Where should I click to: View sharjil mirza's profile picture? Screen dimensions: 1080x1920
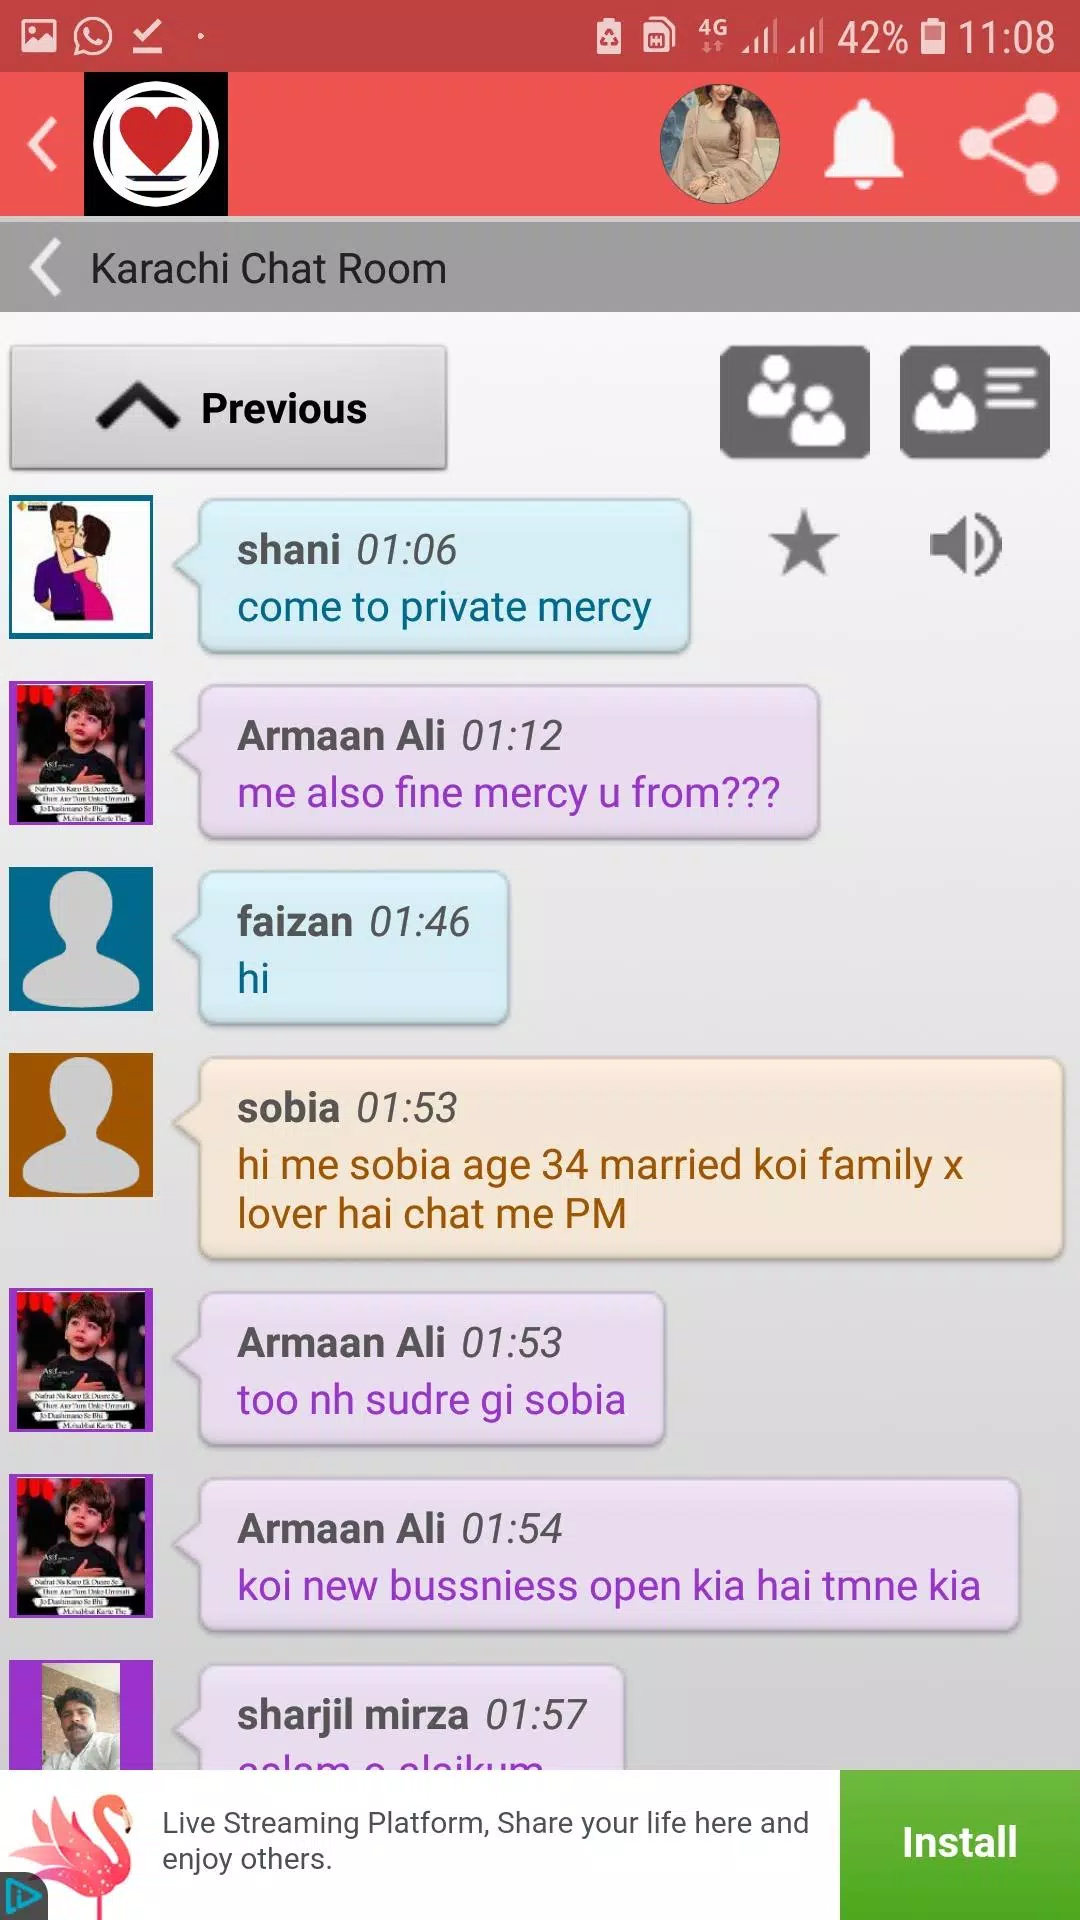[x=81, y=1715]
